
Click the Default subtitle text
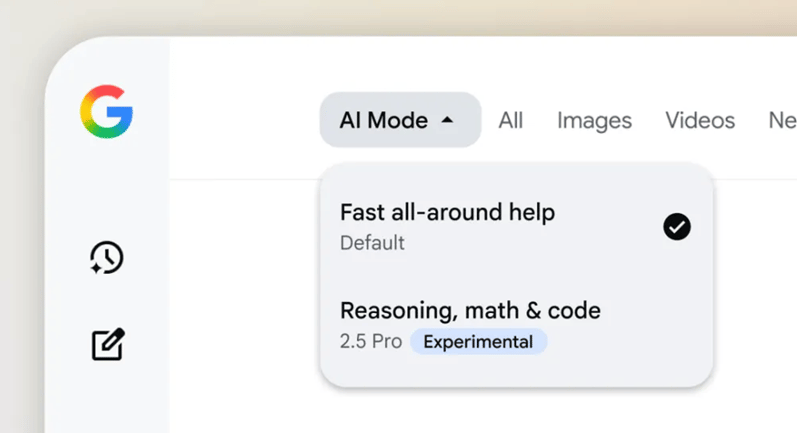pos(372,243)
